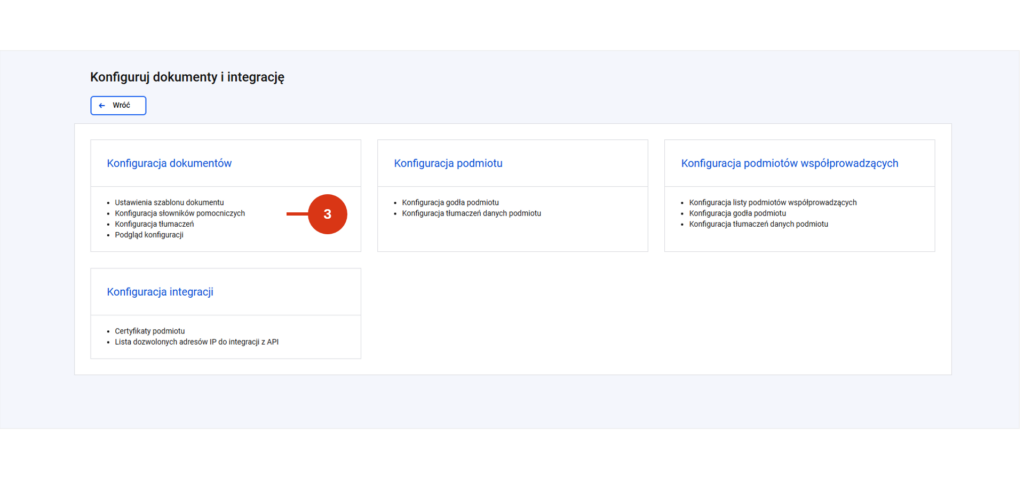The image size is (1024, 477).
Task: Open Lista dozwolonych adresów IP item
Action: tap(197, 342)
